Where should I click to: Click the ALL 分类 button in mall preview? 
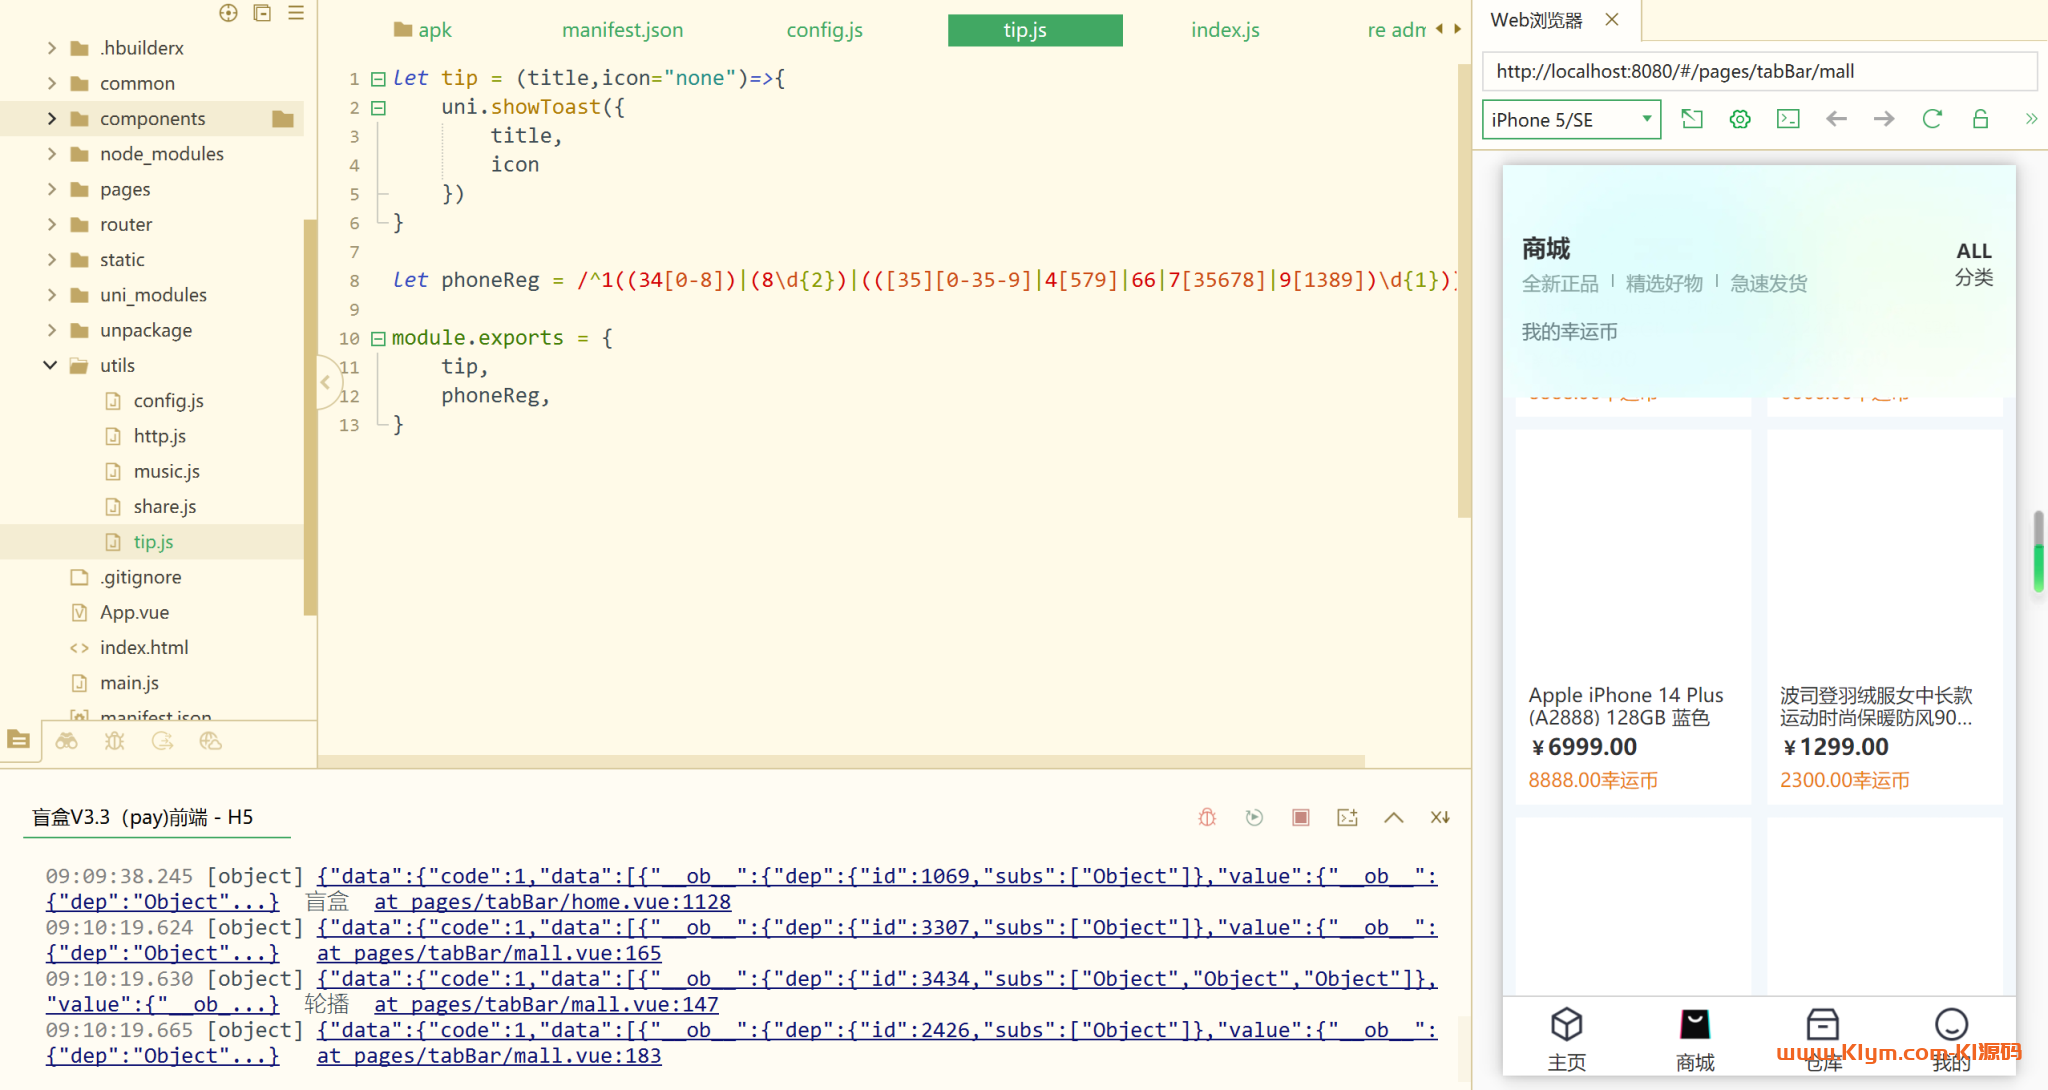point(1973,263)
